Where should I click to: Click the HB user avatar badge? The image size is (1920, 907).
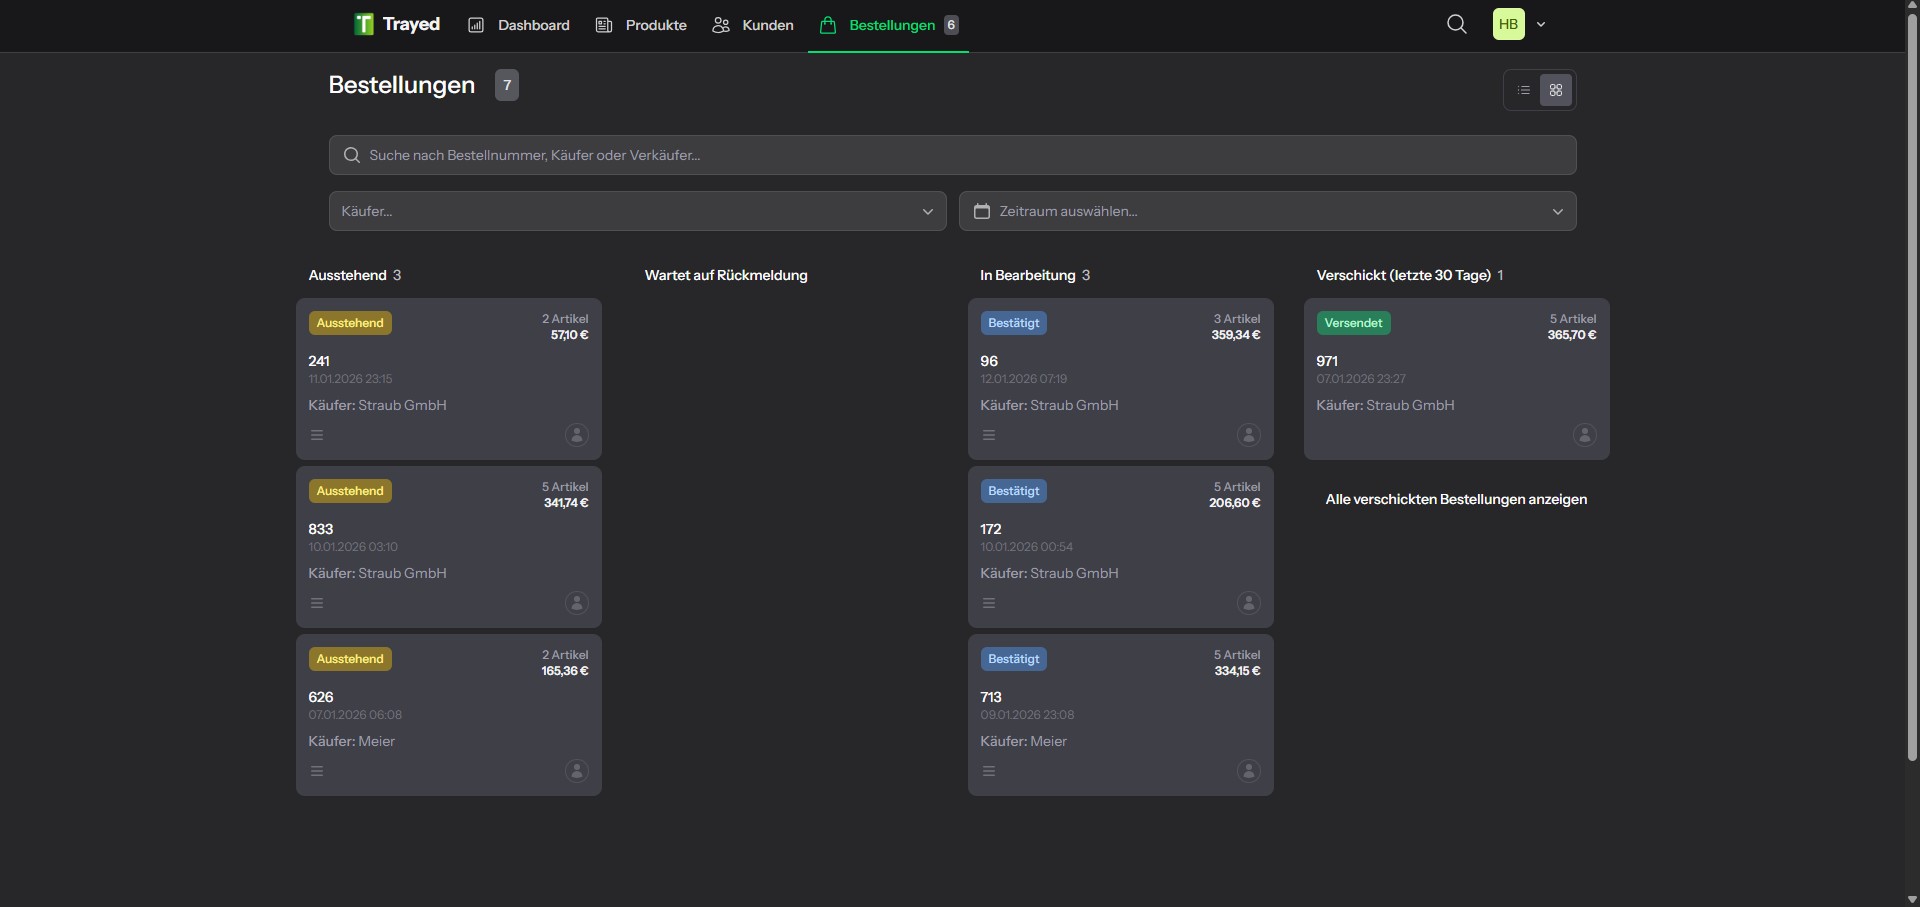click(x=1508, y=24)
